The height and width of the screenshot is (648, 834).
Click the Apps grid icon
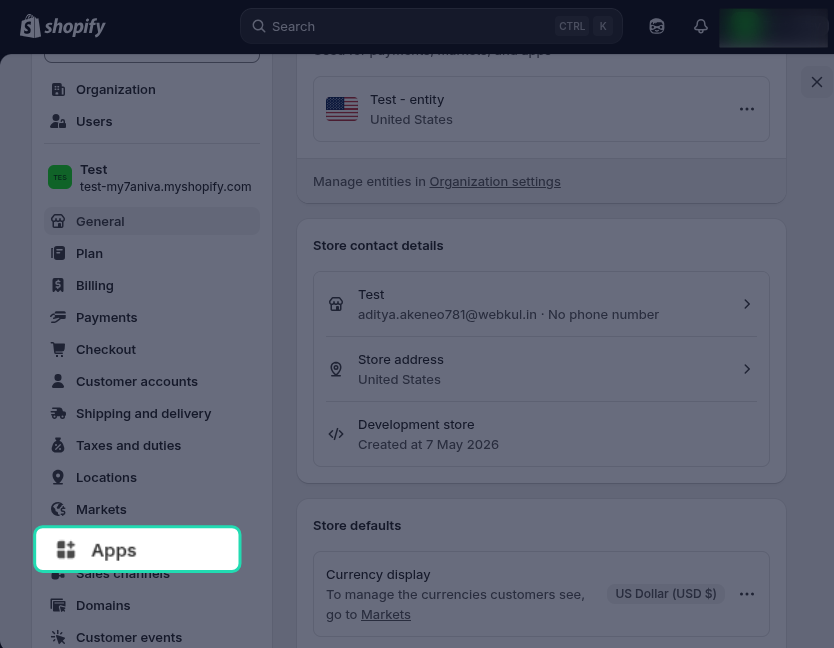[66, 550]
